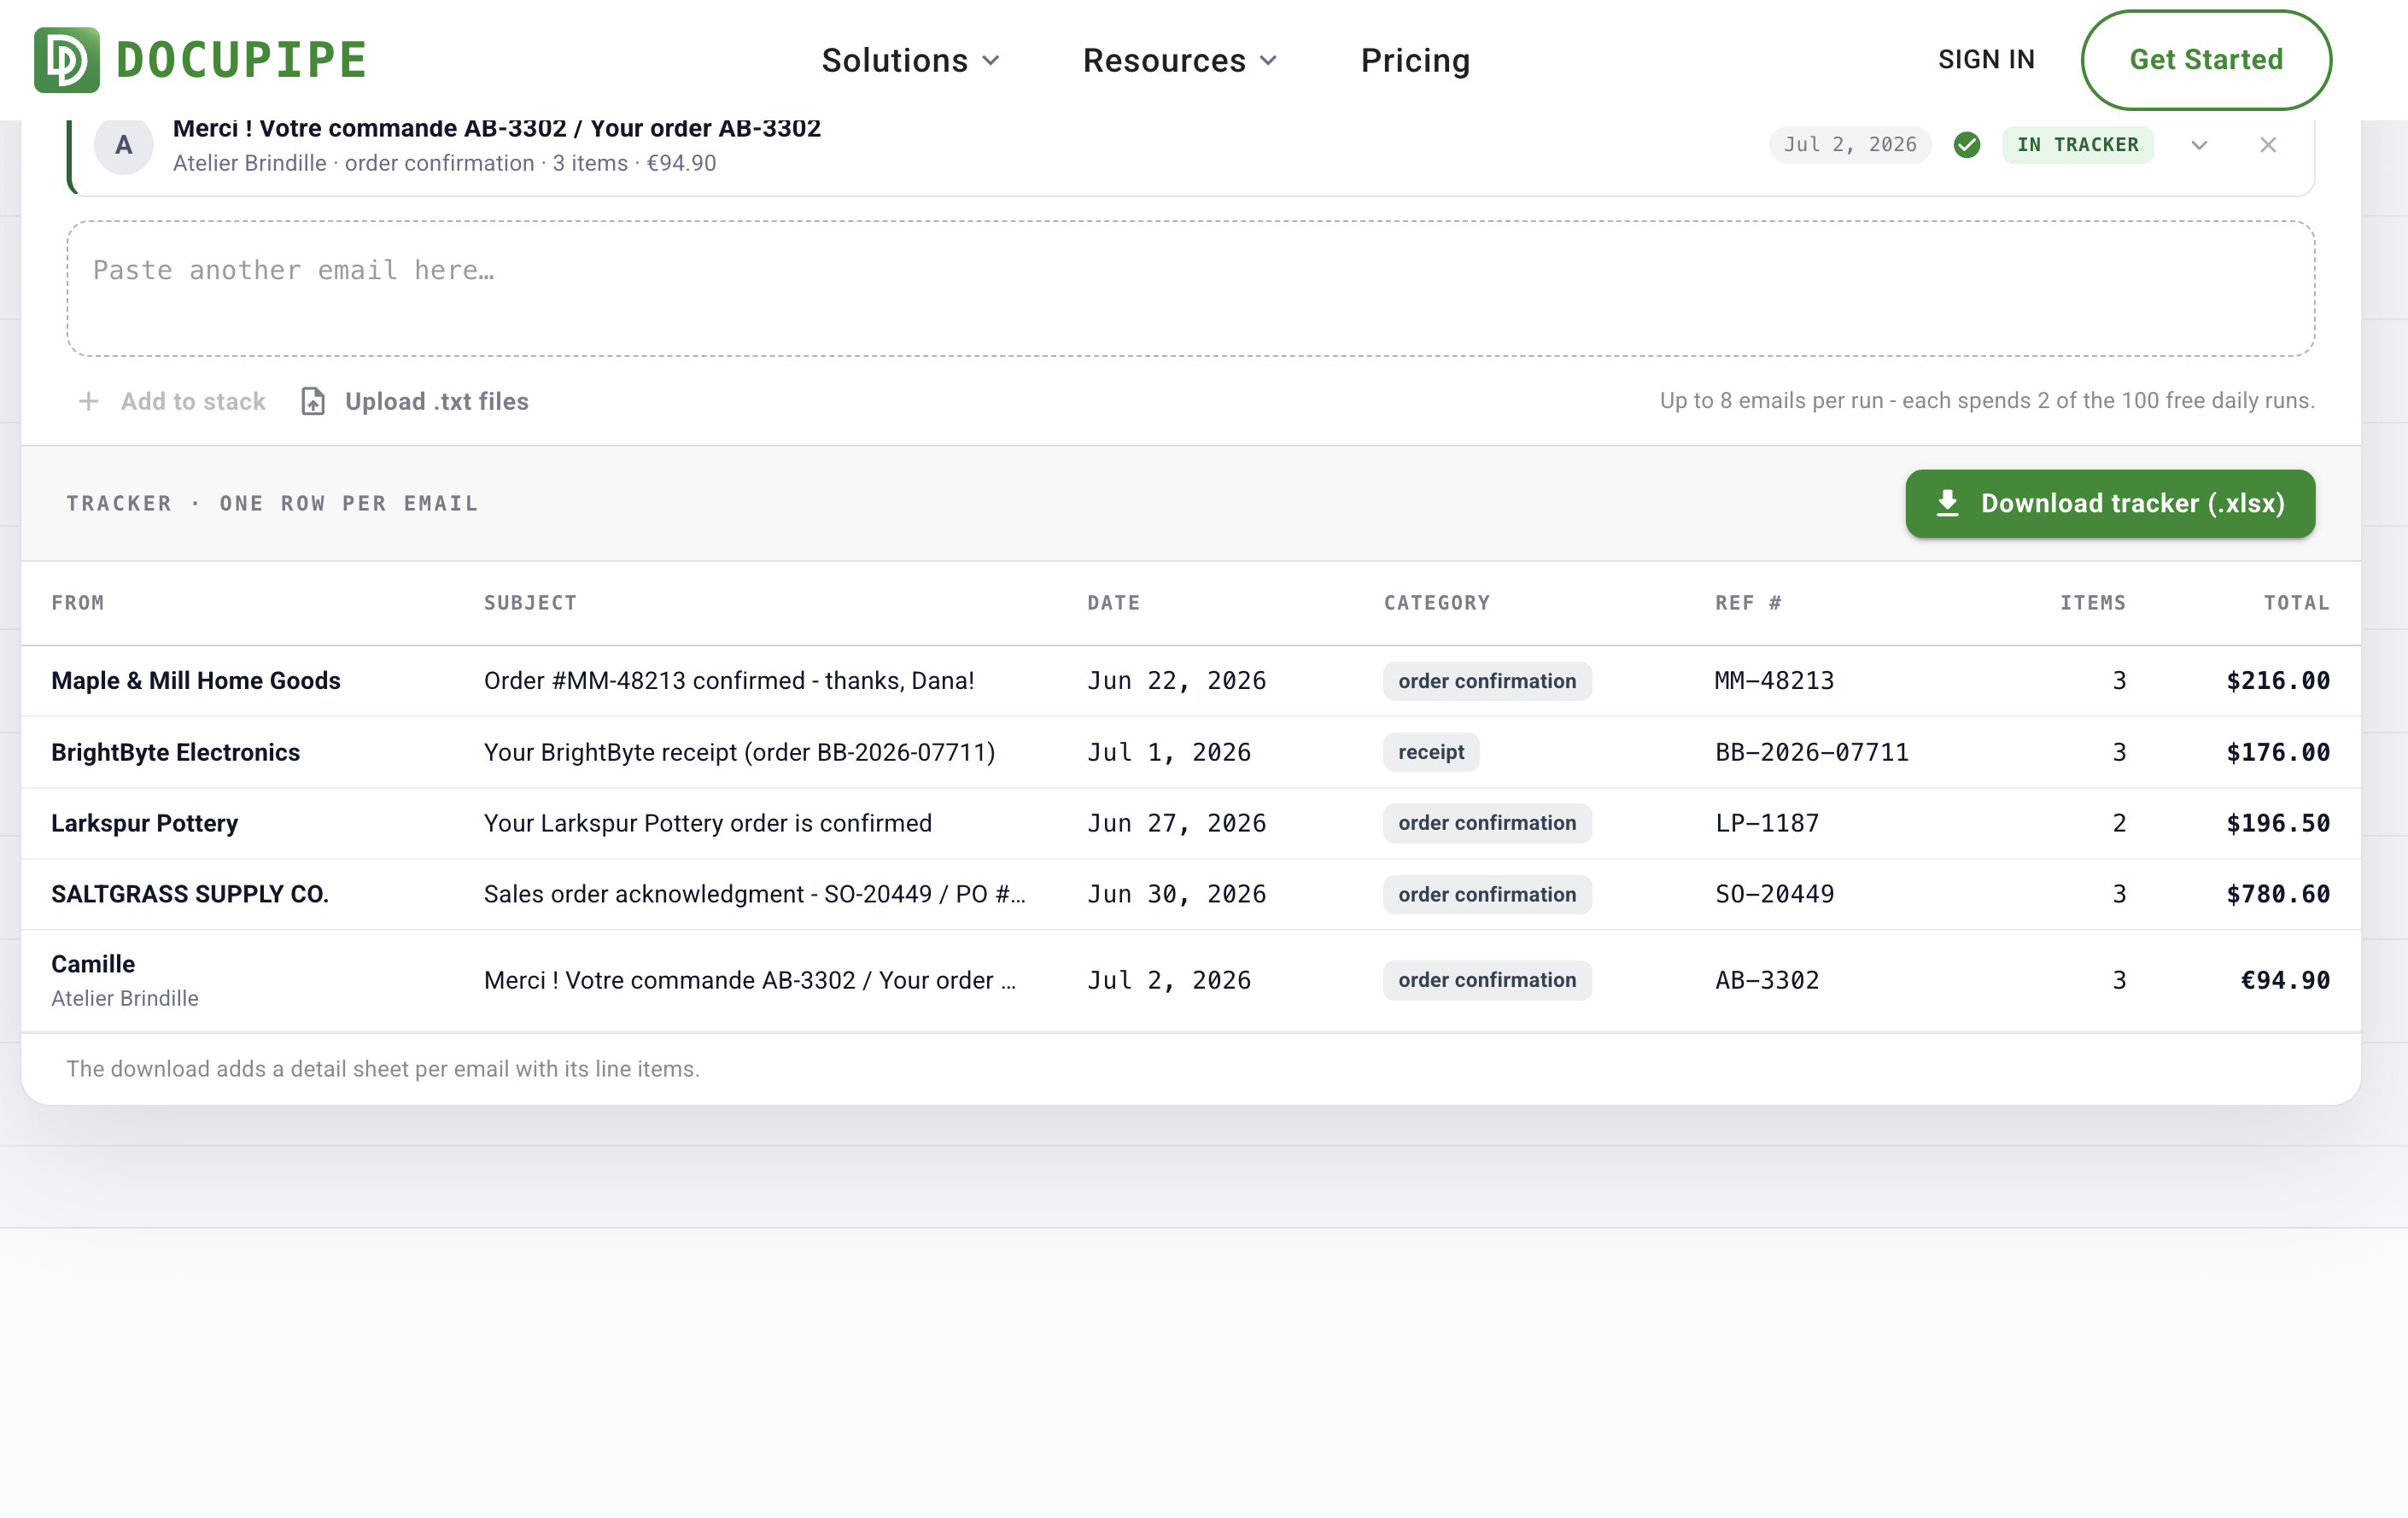2408x1518 pixels.
Task: Click the $780.60 total
Action: coord(2277,894)
